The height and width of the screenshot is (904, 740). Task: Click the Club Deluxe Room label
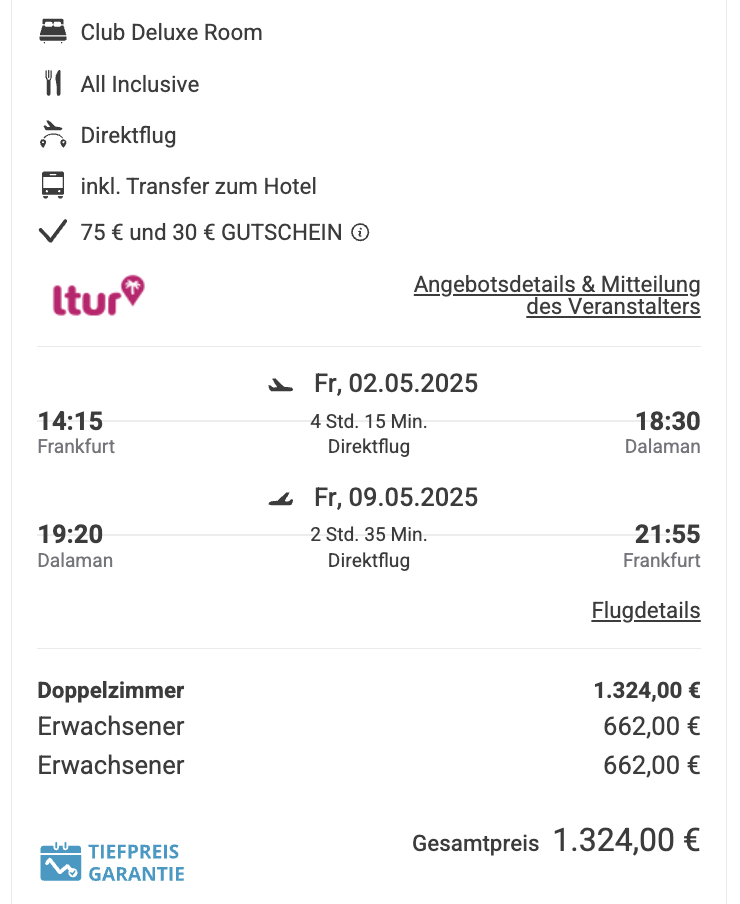[171, 32]
